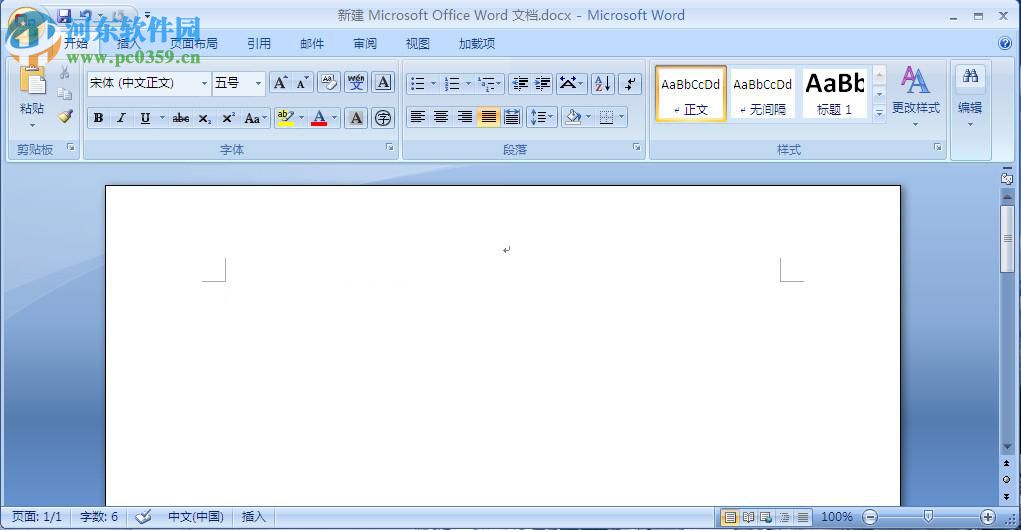The image size is (1021, 530).
Task: Switch to Full Screen Reading view
Action: click(x=748, y=517)
